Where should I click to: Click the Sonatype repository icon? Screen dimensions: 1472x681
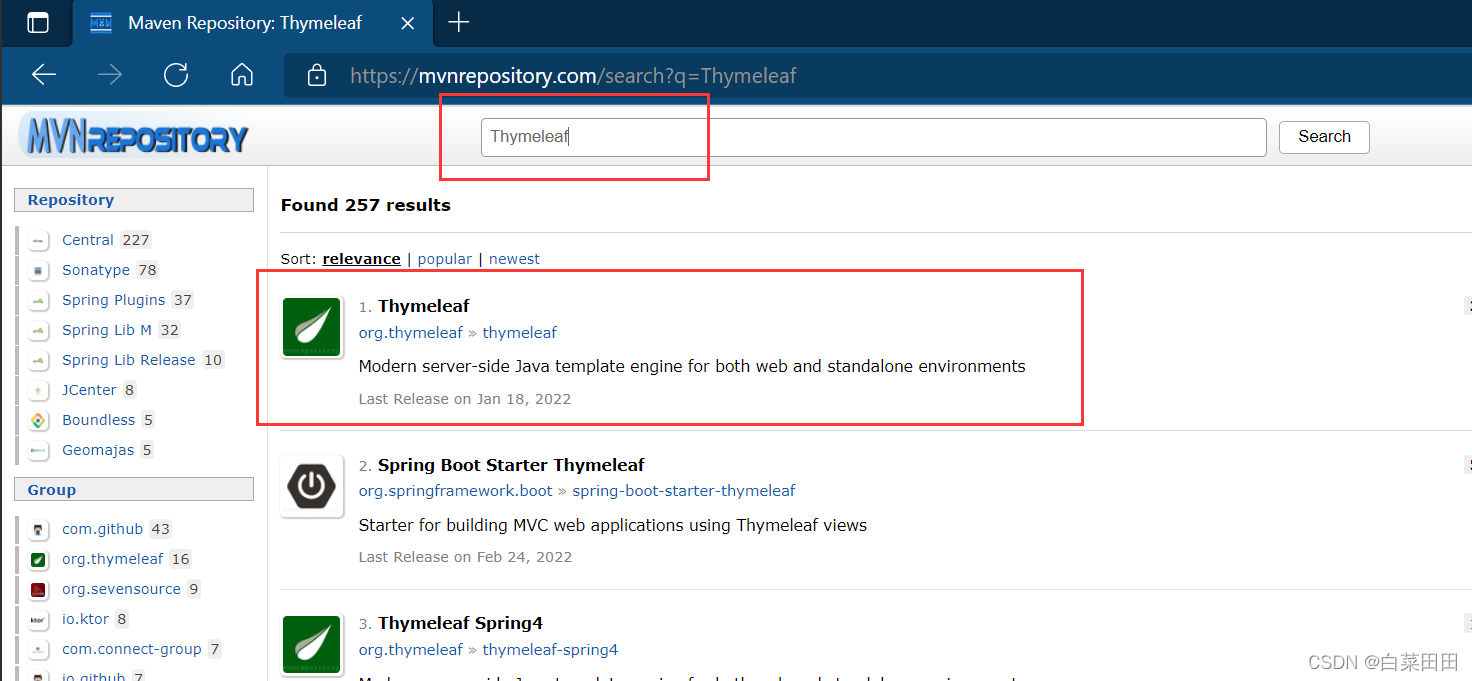(39, 270)
